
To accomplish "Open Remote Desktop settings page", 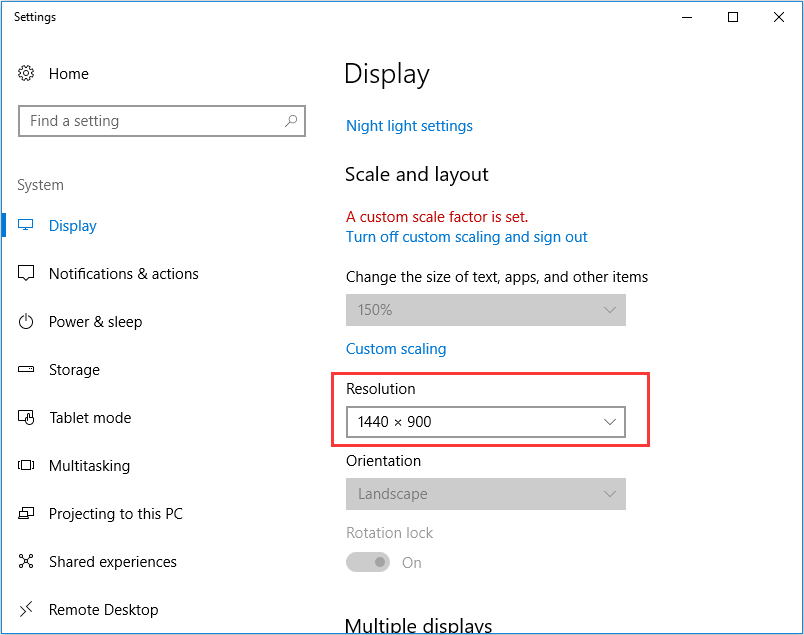I will point(104,609).
